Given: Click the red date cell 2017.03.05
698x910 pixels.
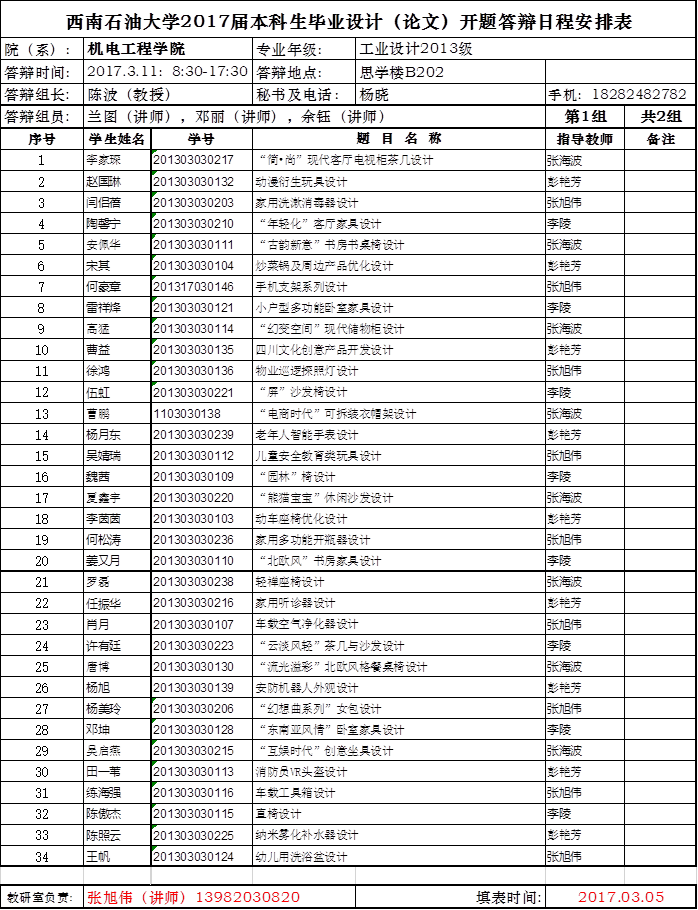Looking at the screenshot, I should [x=620, y=897].
